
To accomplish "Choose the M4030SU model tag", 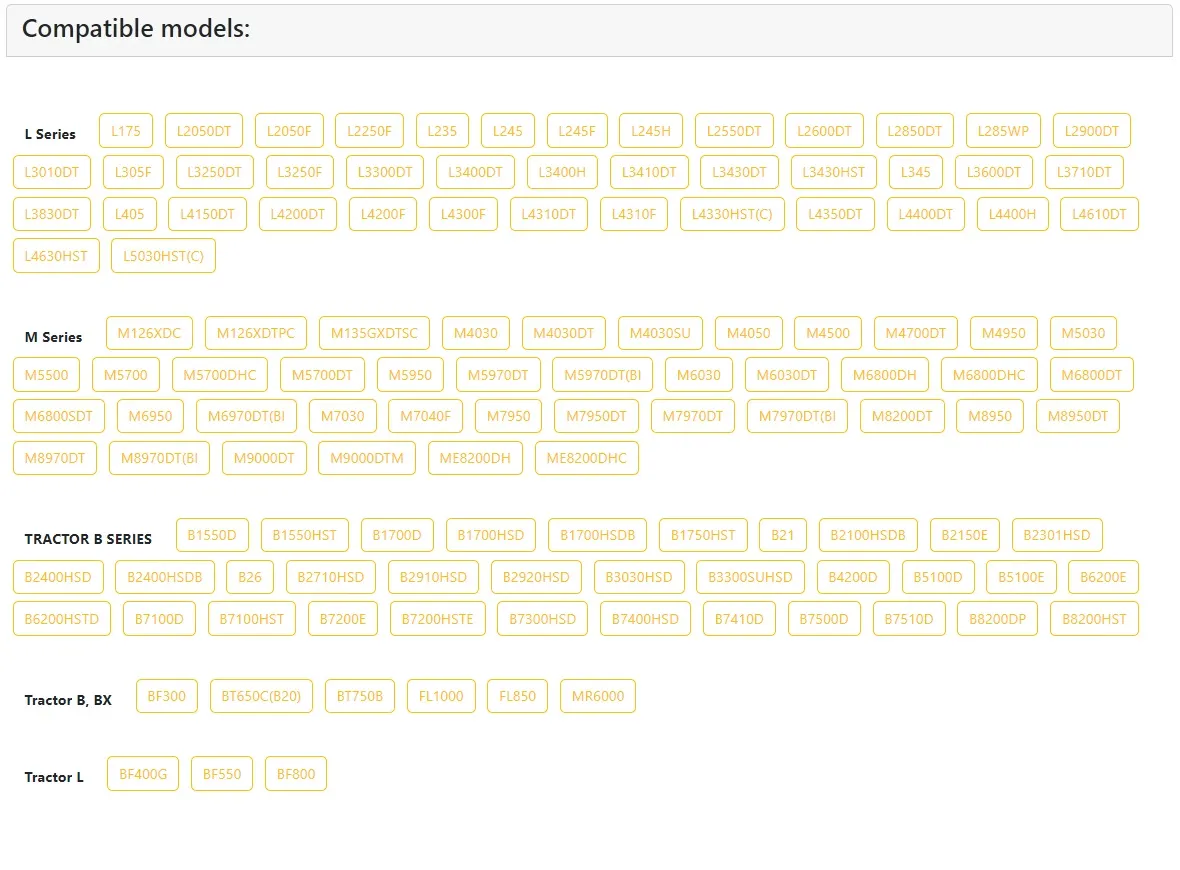I will point(660,333).
